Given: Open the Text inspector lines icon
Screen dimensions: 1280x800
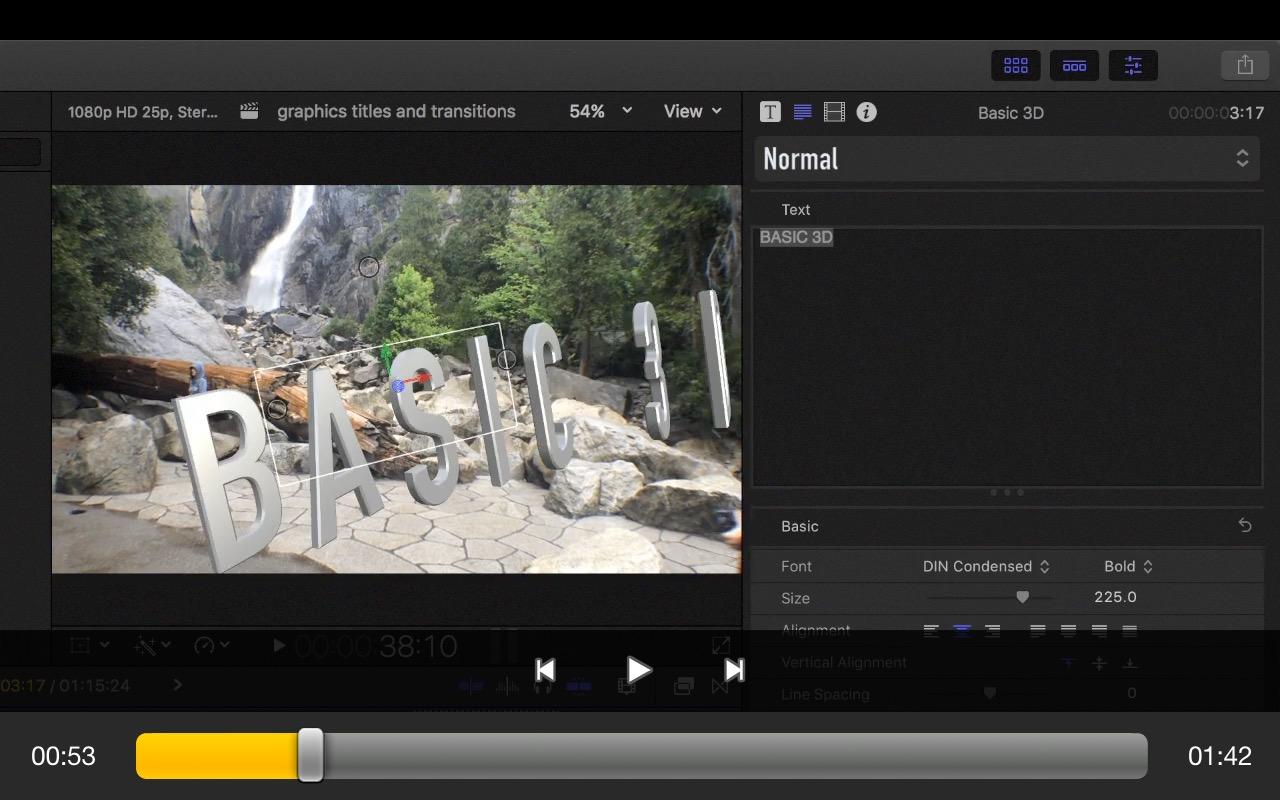Looking at the screenshot, I should tap(802, 112).
